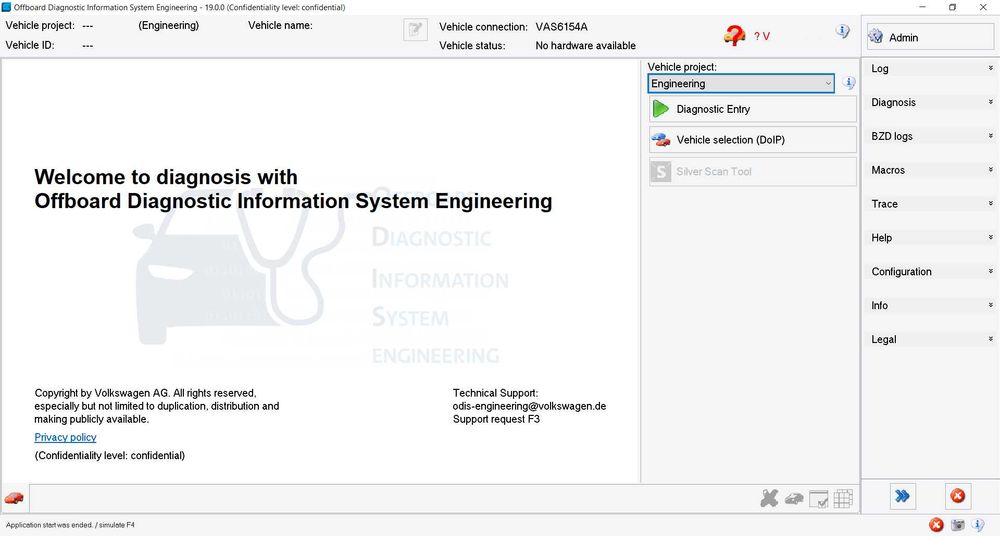Click the grid table icon in bottom toolbar
This screenshot has width=1000, height=536.
point(842,498)
